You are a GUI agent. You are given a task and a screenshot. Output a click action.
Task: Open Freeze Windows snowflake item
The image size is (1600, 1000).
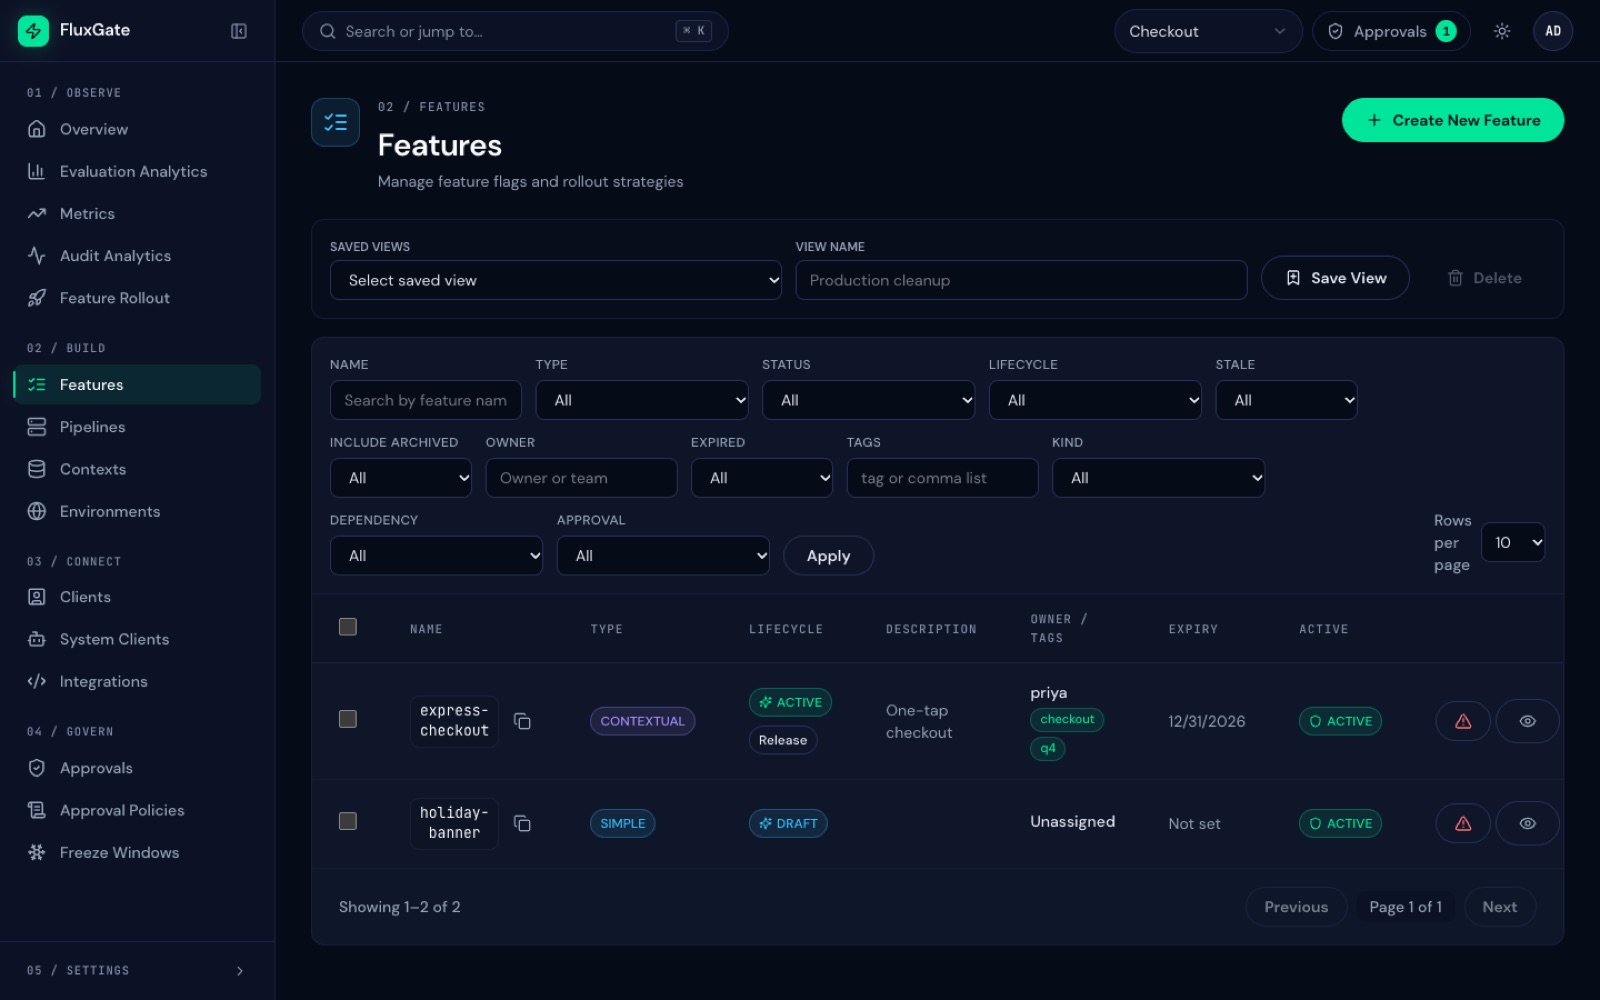[137, 852]
